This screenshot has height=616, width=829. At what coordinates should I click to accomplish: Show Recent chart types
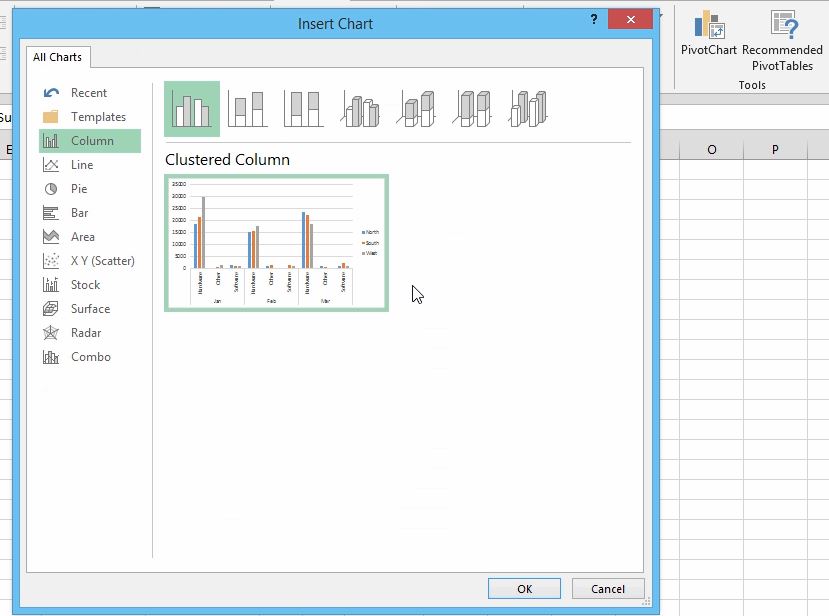88,93
